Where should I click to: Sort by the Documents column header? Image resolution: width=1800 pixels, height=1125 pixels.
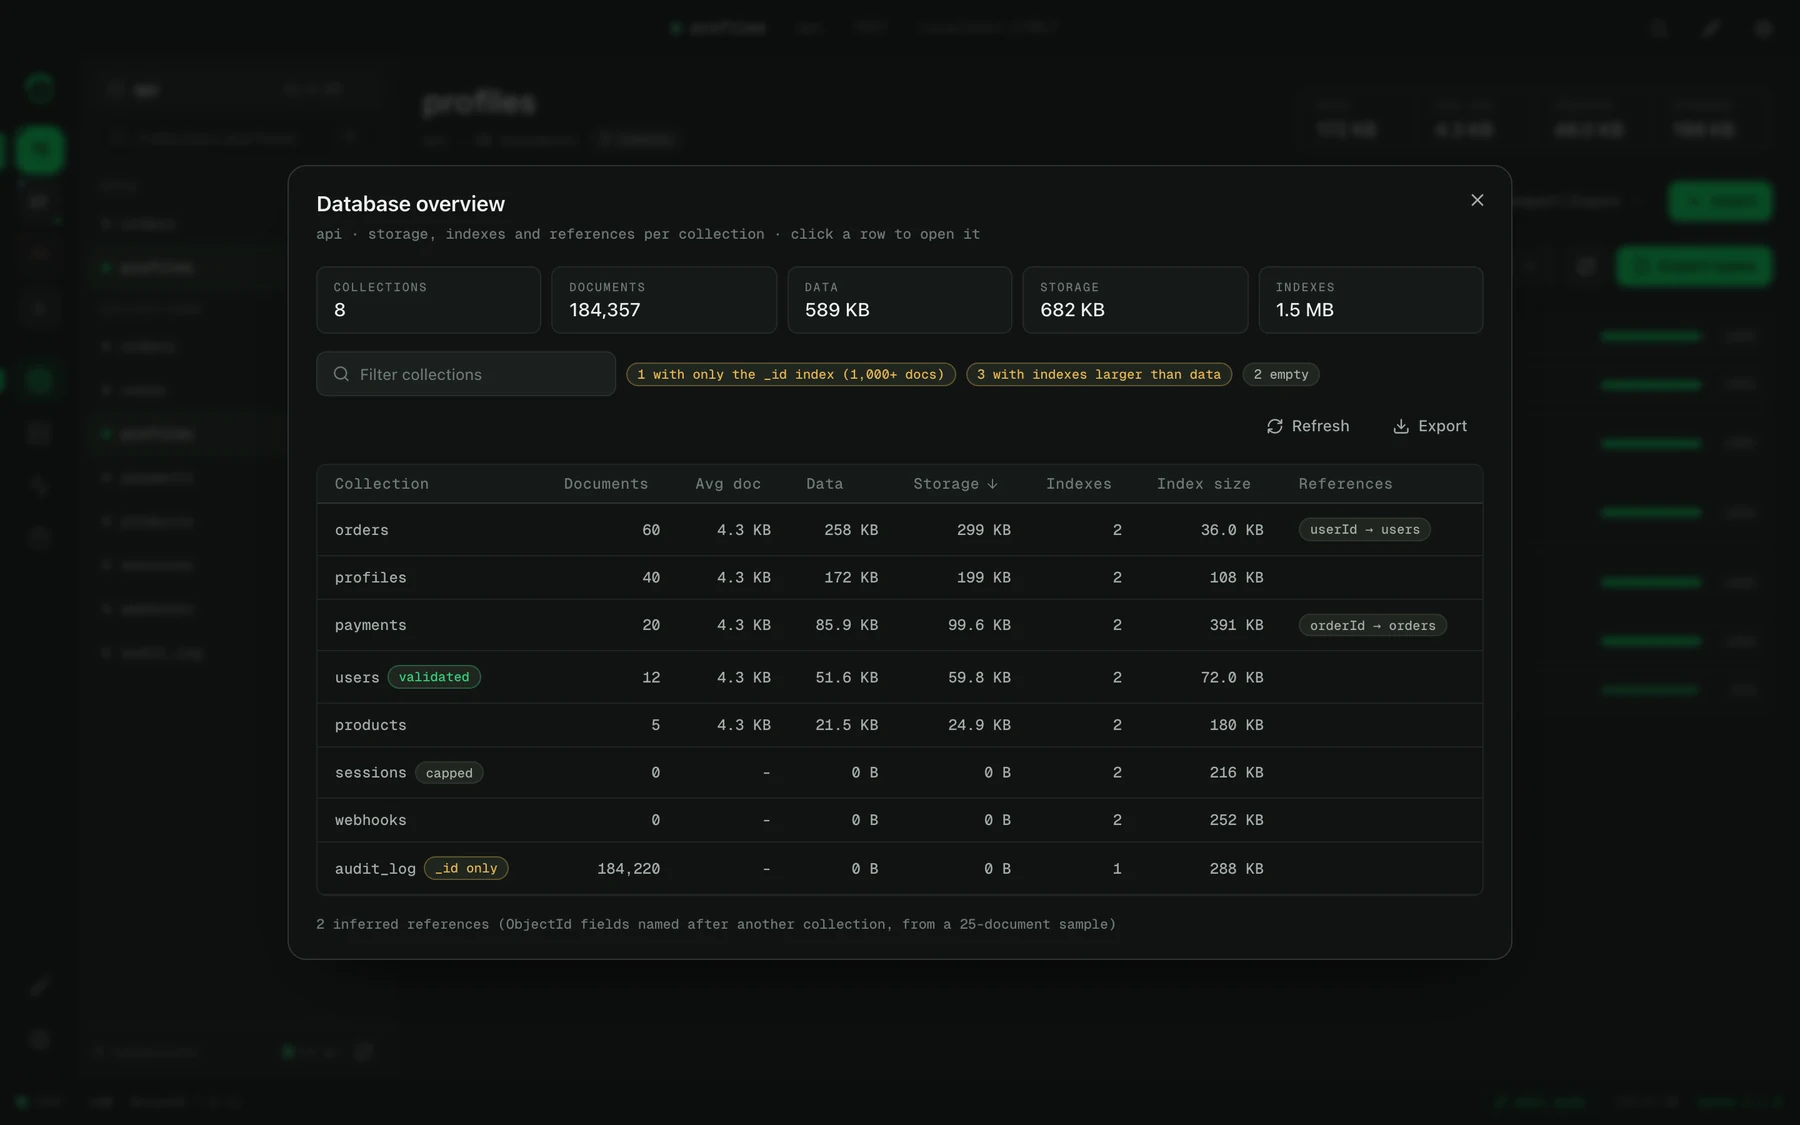(606, 484)
